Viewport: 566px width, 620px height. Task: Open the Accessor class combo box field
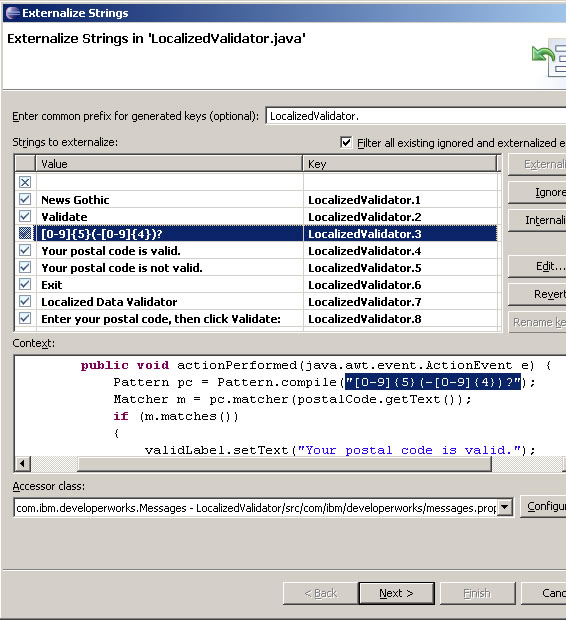tap(263, 507)
